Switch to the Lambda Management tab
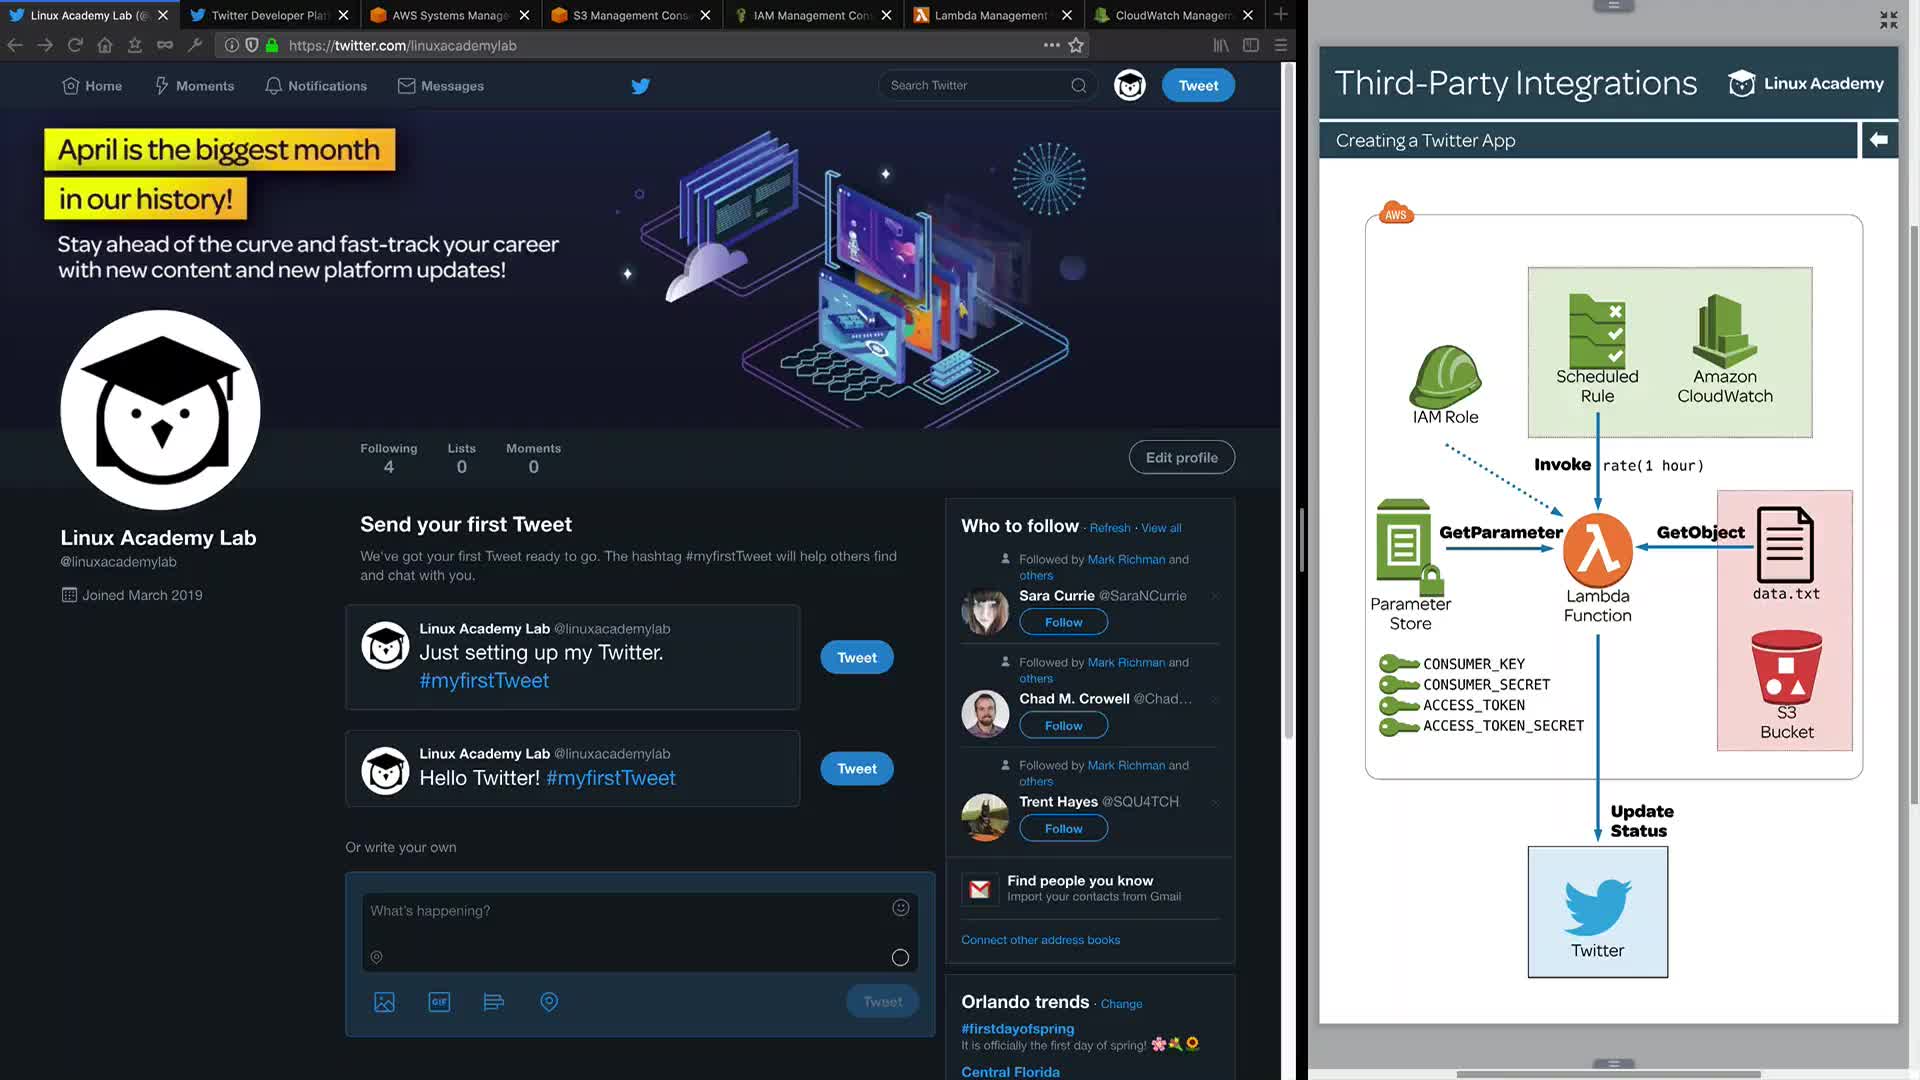This screenshot has height=1080, width=1920. tap(990, 15)
